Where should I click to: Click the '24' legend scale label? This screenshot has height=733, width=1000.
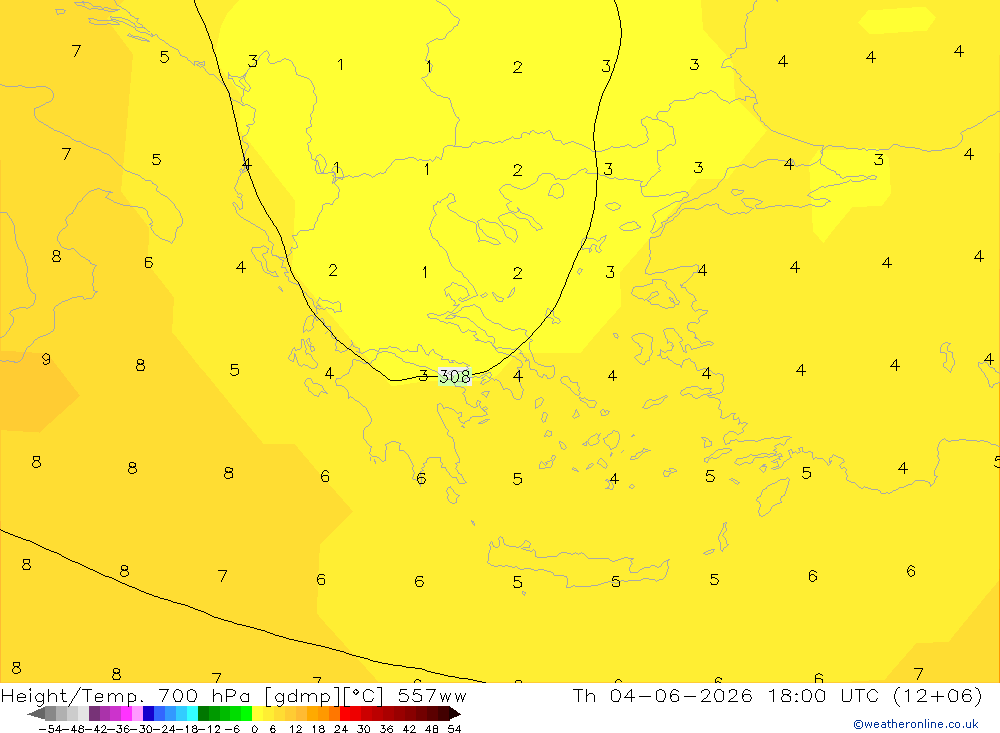(x=341, y=729)
